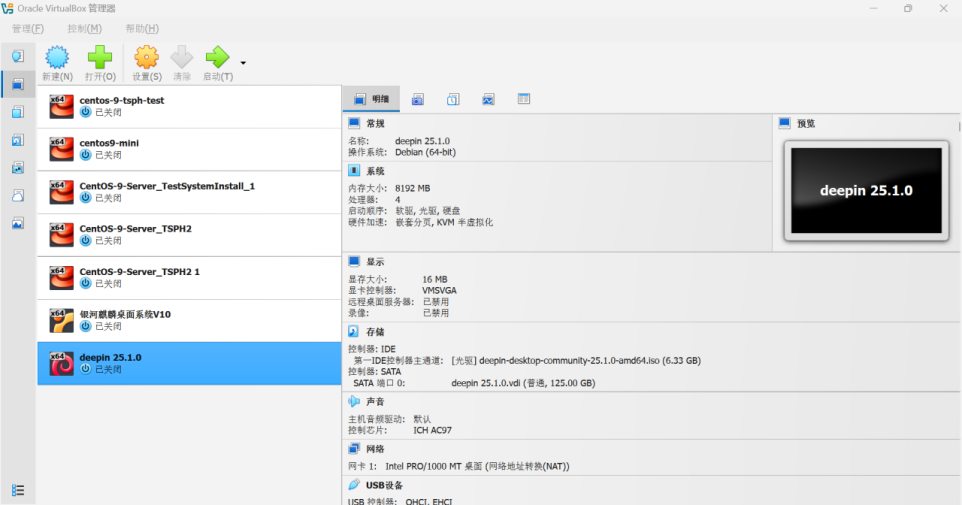Click the 声音 audio section speaker icon
The height and width of the screenshot is (505, 962).
click(354, 401)
